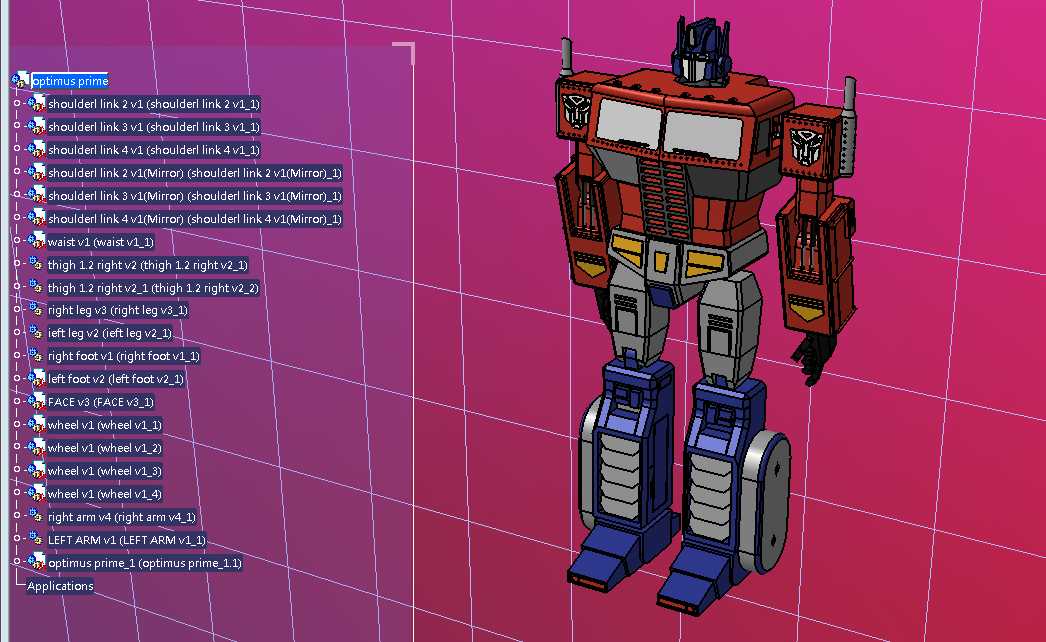This screenshot has width=1046, height=642.
Task: Expand the wheel v1_3 node
Action: pyautogui.click(x=17, y=469)
